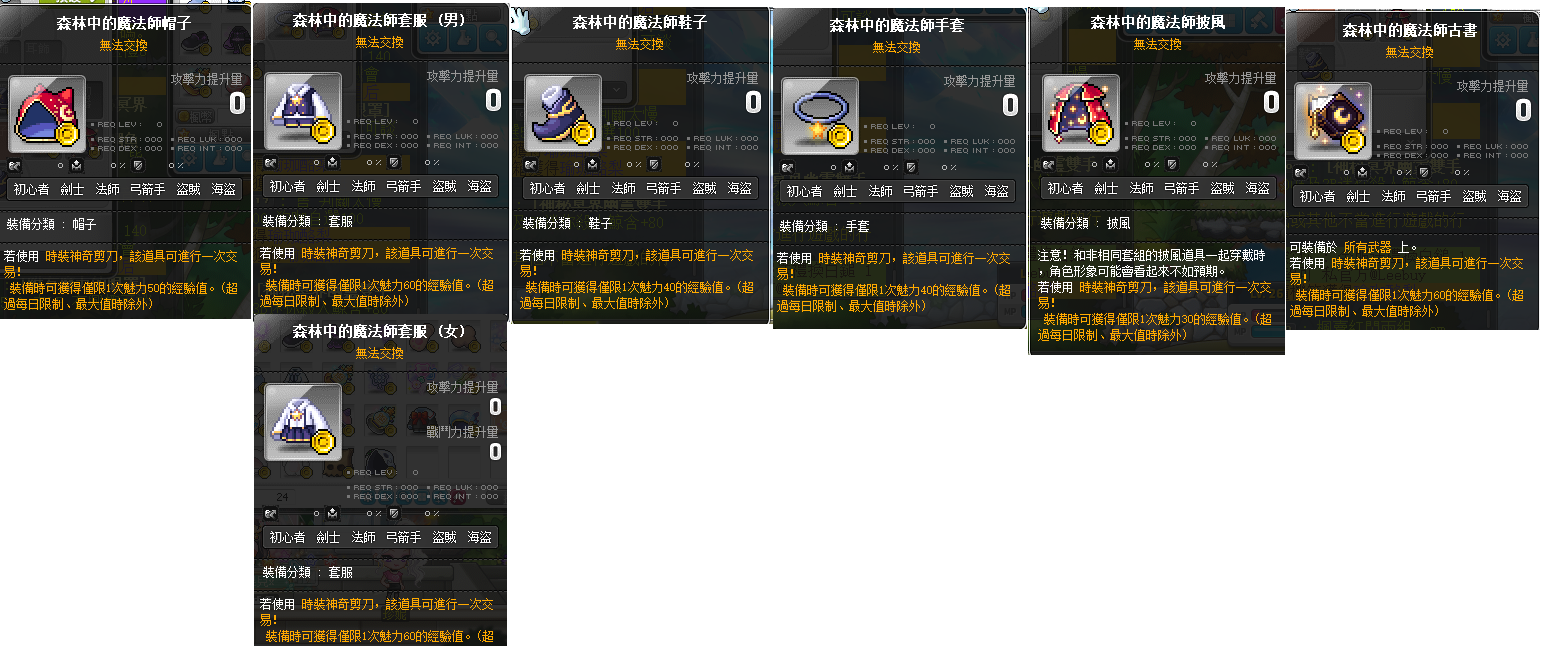Viewport: 1542px width, 646px height.
Task: Click 無法交換 label under cape title
Action: [x=1157, y=44]
